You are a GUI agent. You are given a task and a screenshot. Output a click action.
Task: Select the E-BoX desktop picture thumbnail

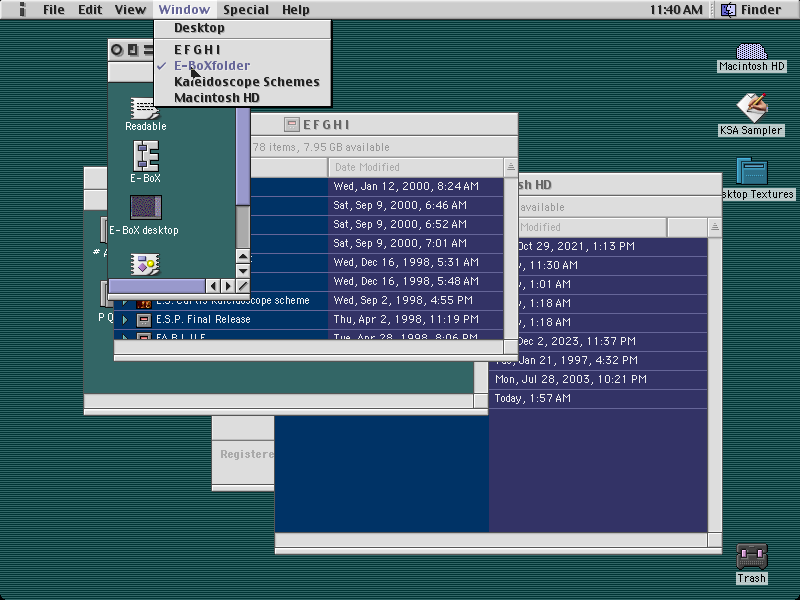click(146, 208)
